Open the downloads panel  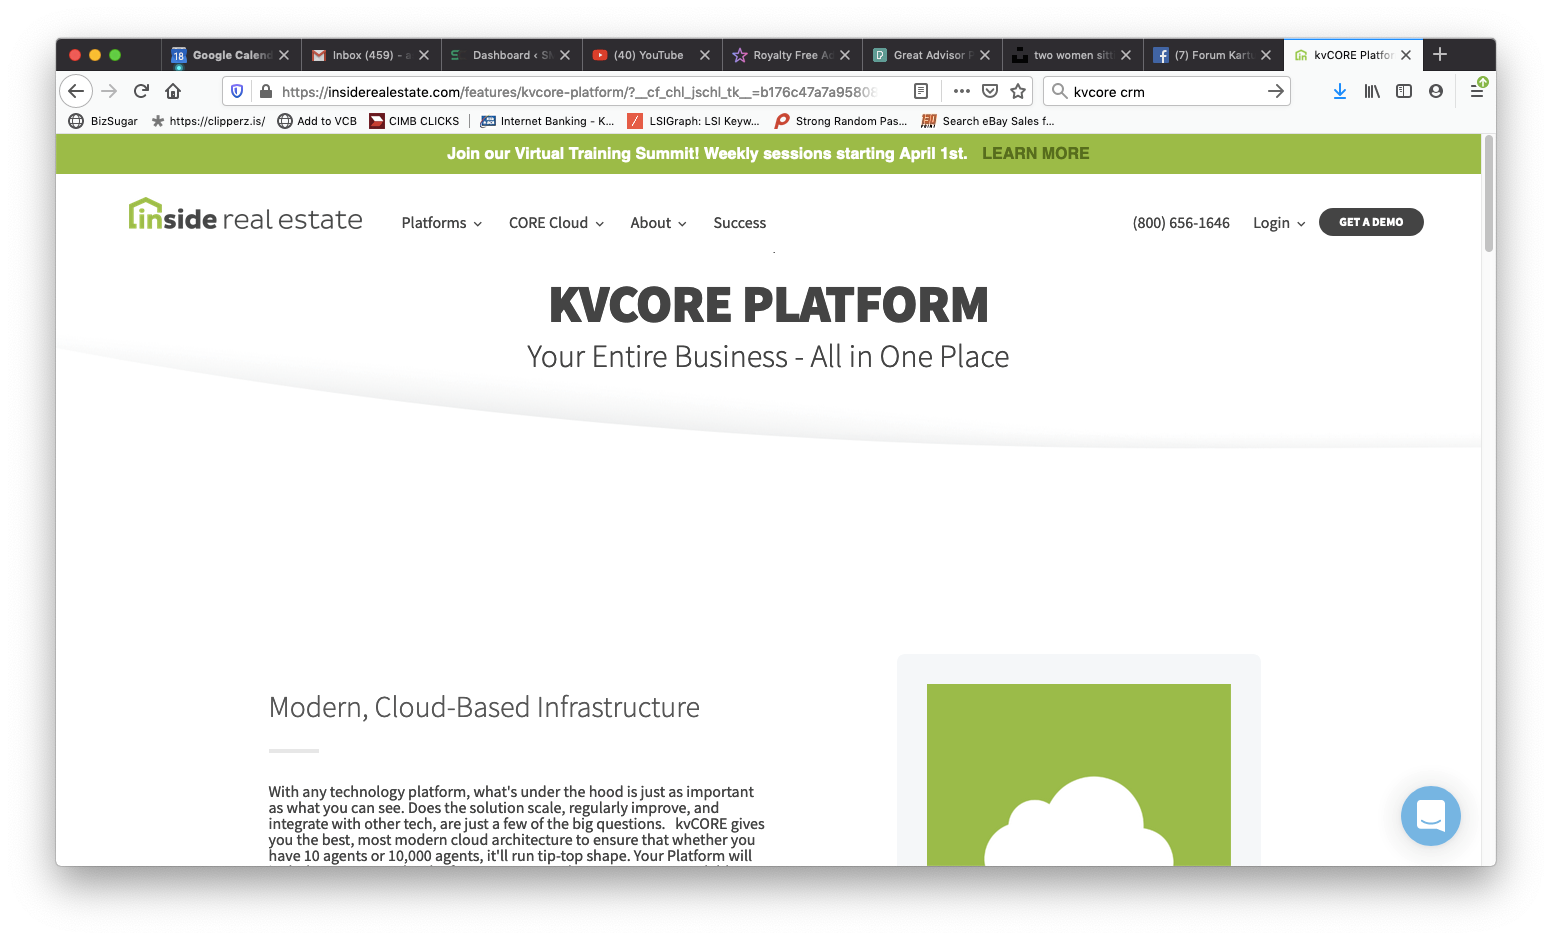click(x=1340, y=91)
